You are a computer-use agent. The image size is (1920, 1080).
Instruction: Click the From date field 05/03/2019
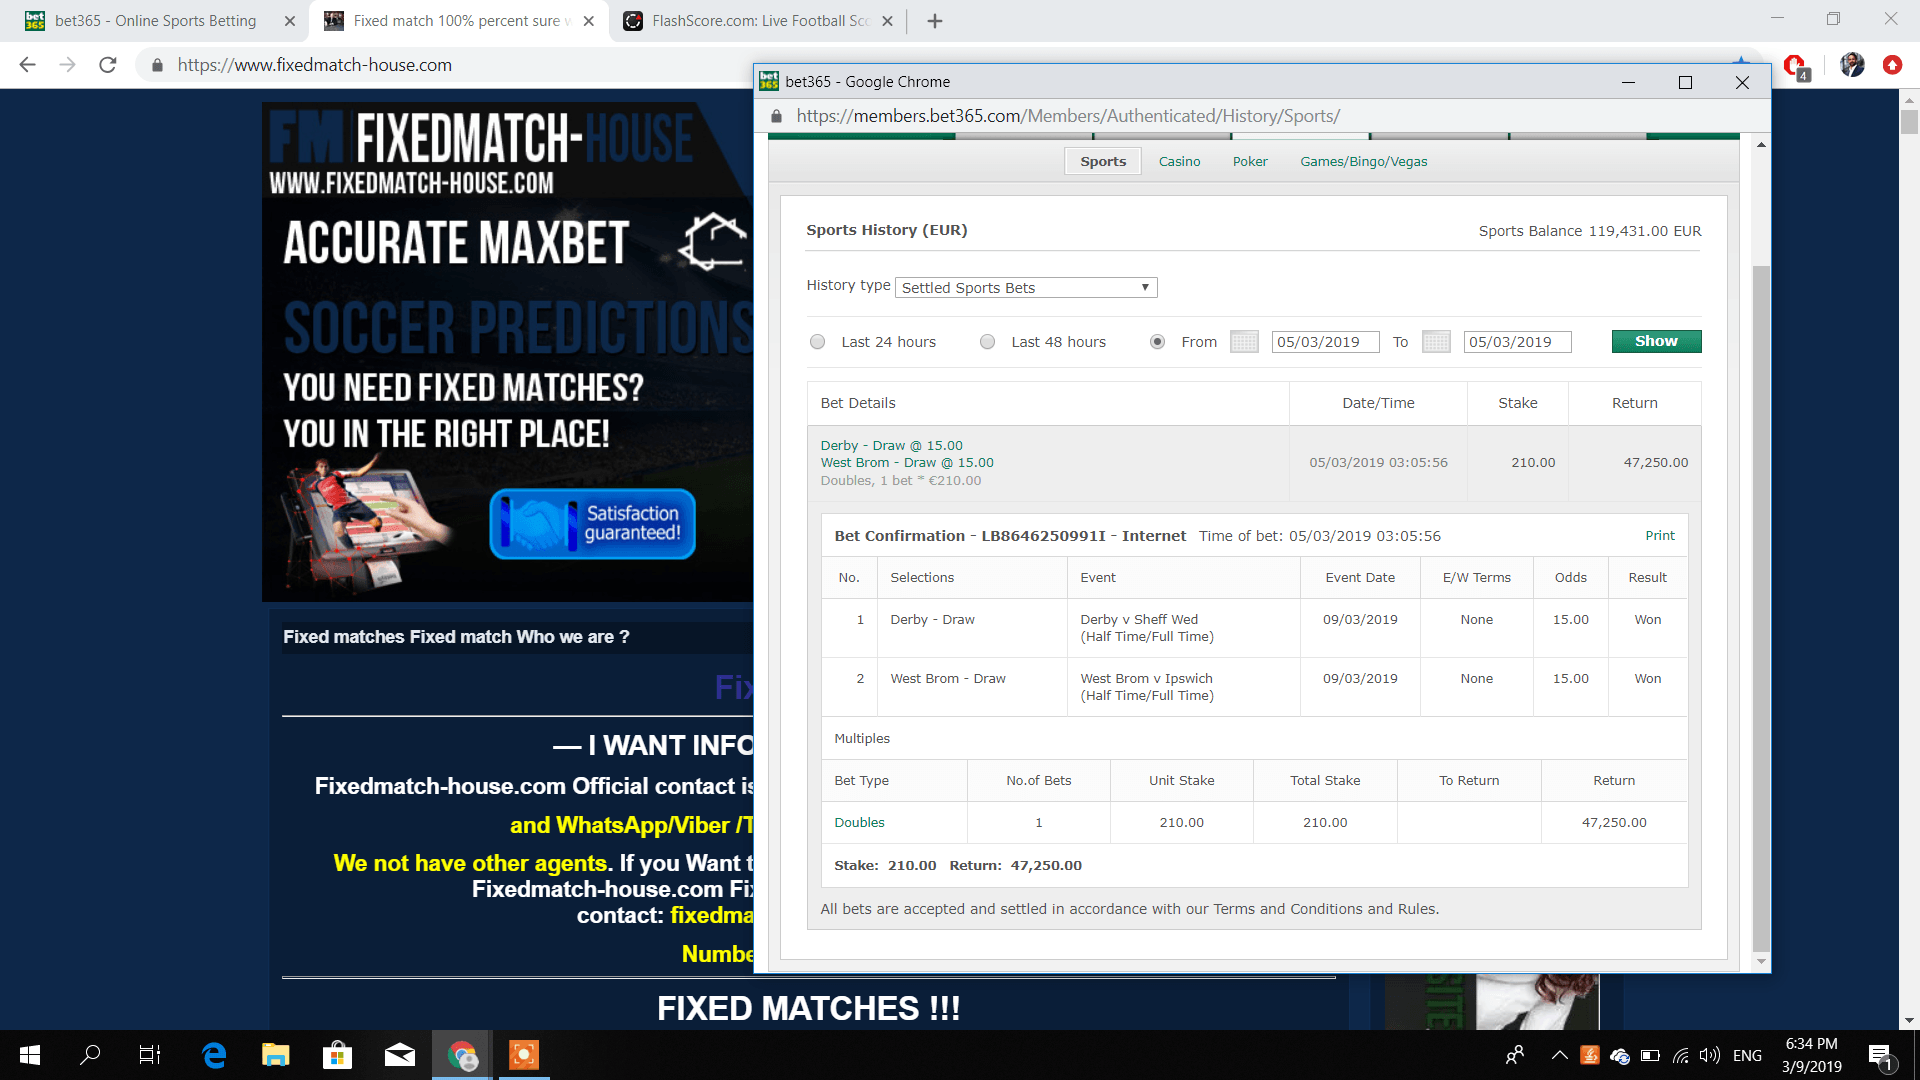(1325, 342)
